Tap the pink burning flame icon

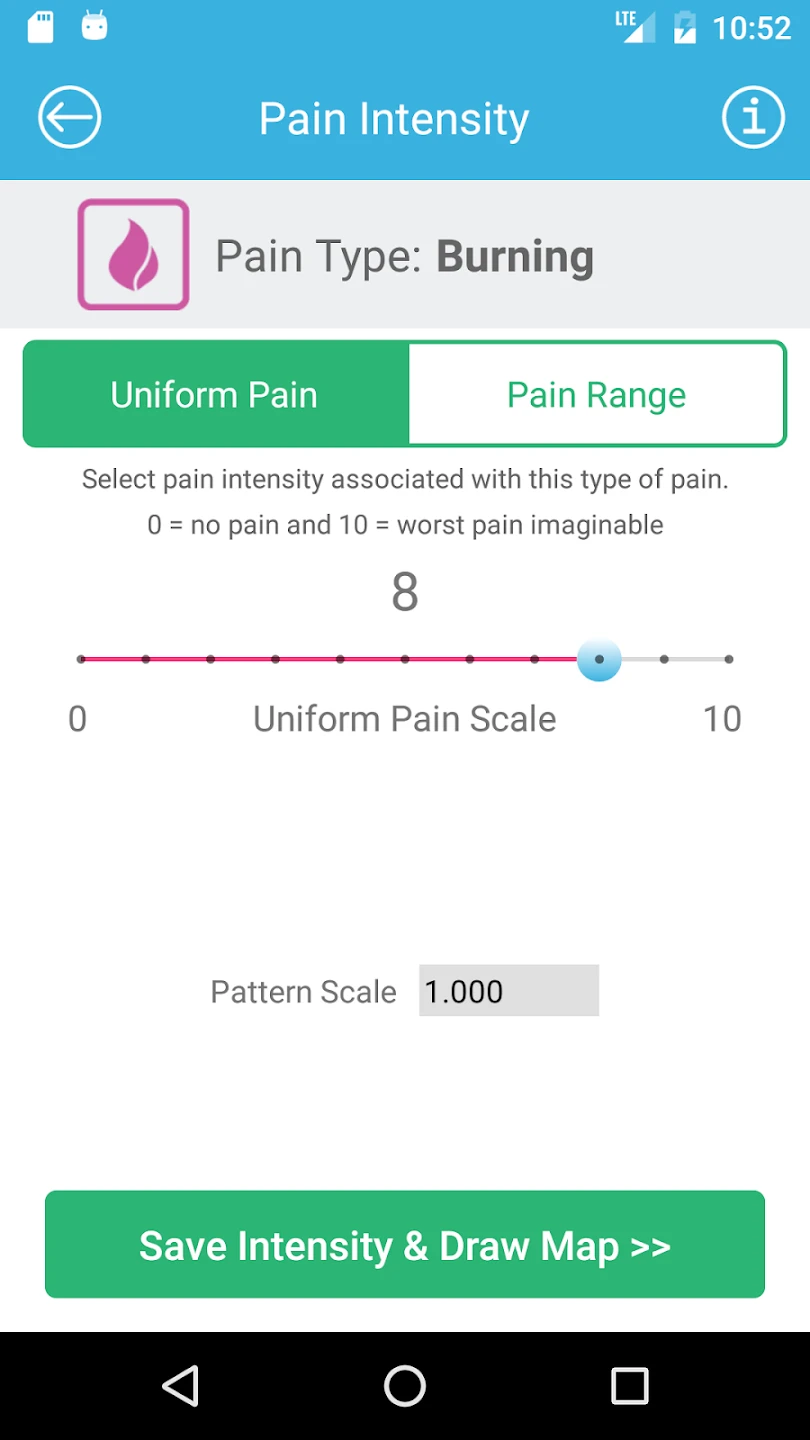click(133, 254)
